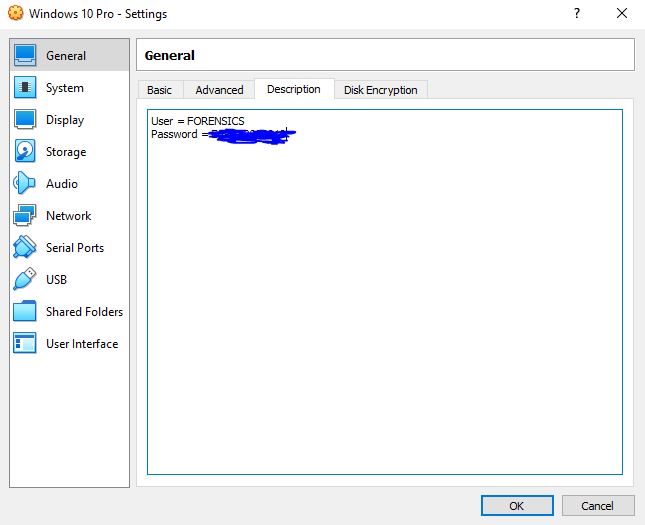Place cursor after the 'Password =' text

click(x=209, y=134)
